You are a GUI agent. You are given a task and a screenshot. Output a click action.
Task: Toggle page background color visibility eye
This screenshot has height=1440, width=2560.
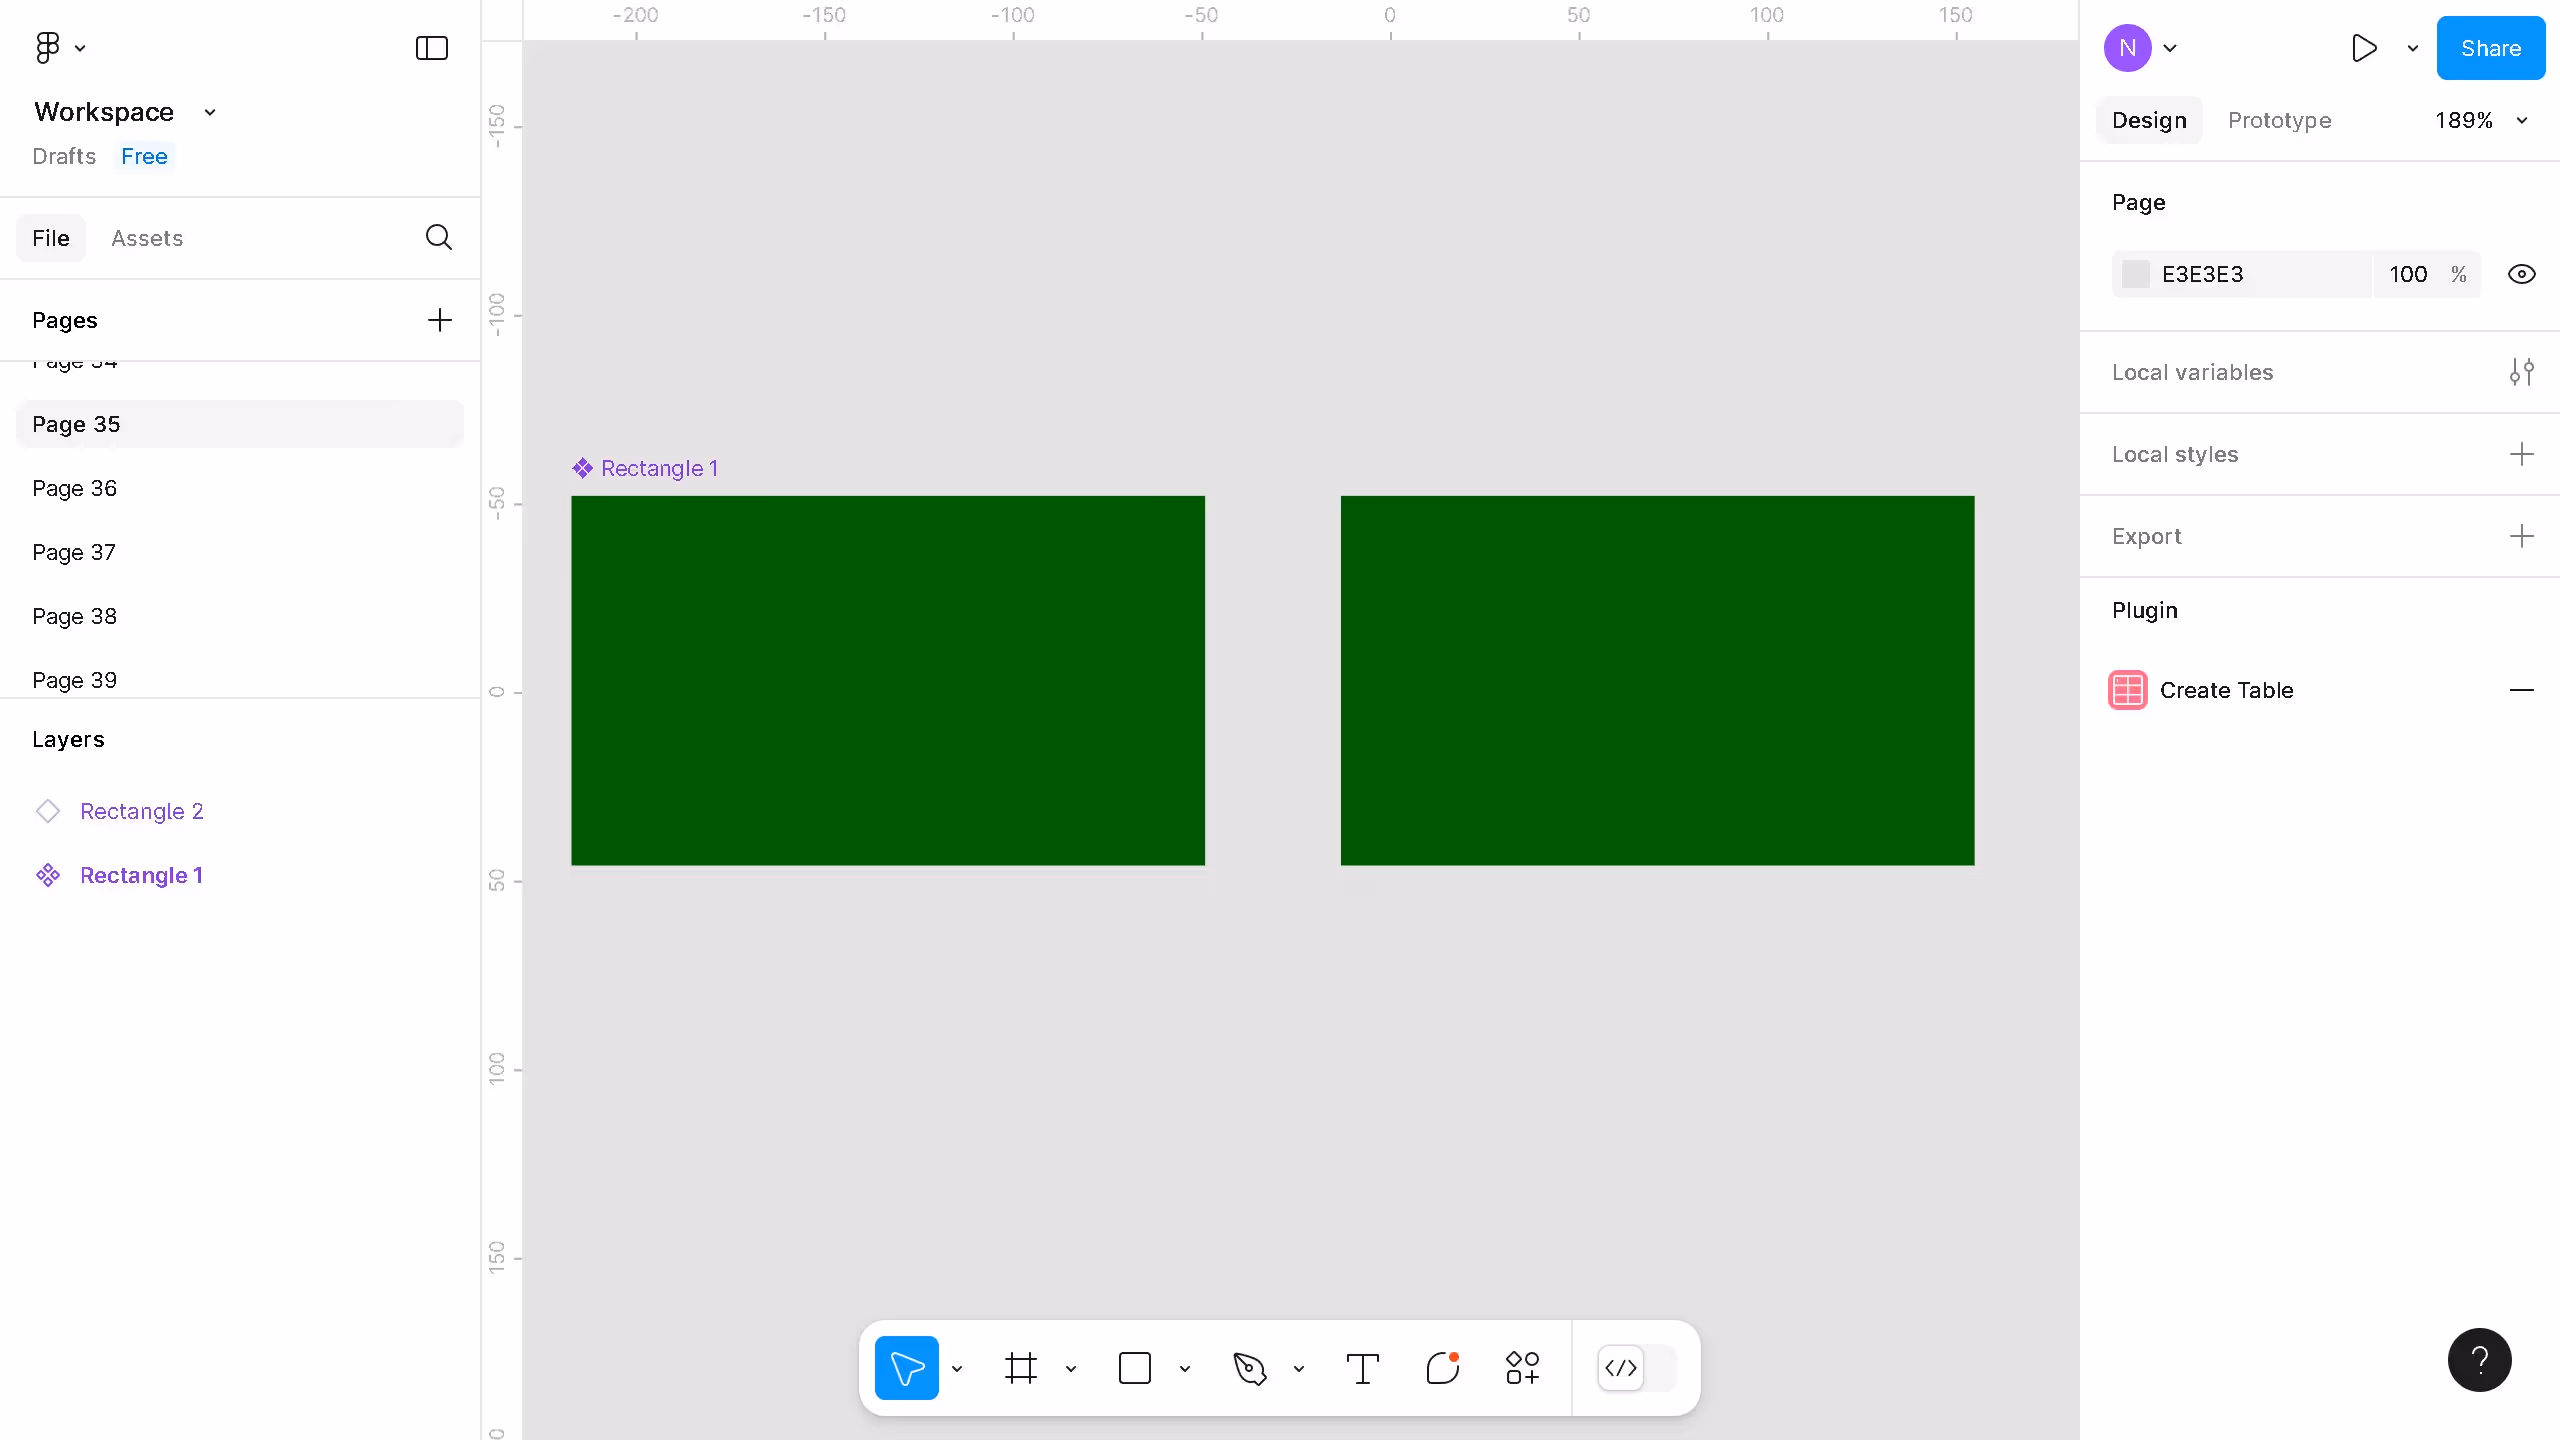pos(2521,274)
